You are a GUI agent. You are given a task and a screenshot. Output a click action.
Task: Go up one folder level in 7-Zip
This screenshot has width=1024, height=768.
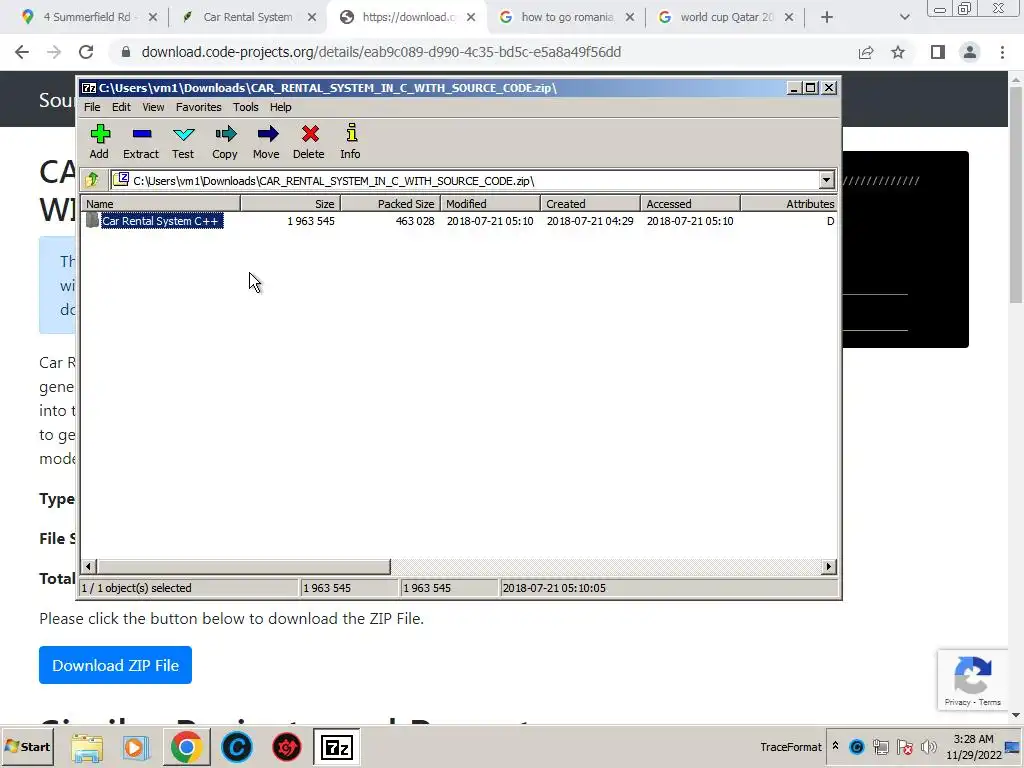(92, 180)
